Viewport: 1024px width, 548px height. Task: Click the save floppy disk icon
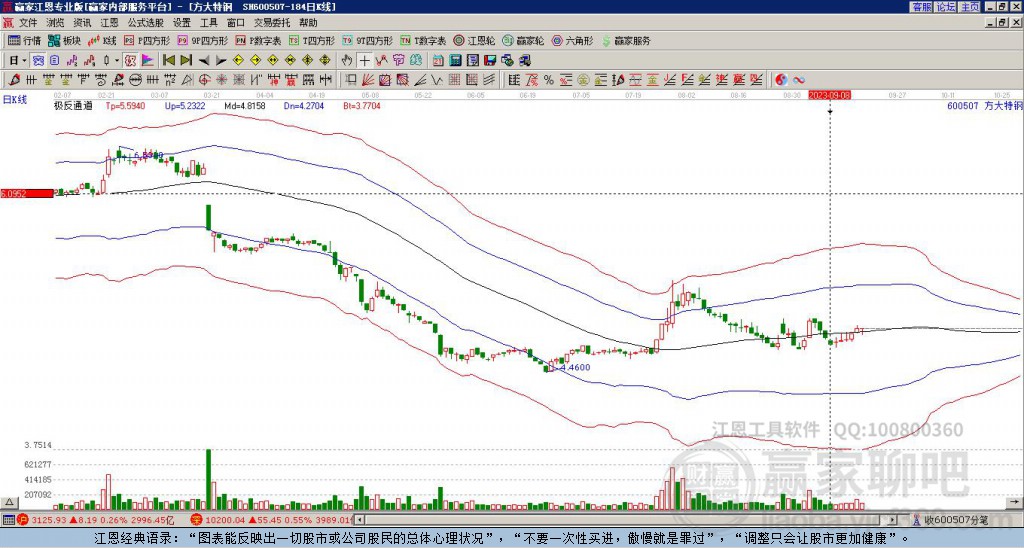[490, 61]
